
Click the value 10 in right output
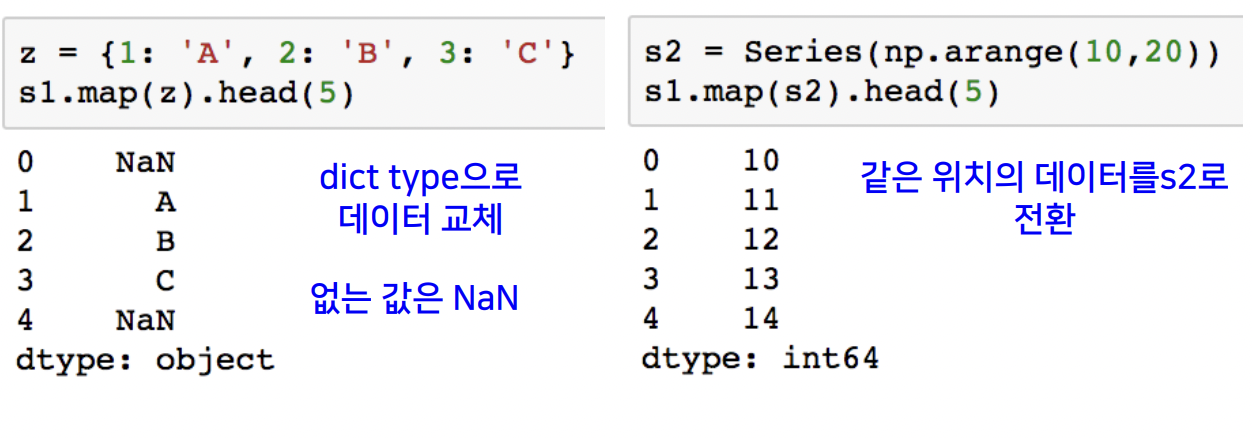761,160
